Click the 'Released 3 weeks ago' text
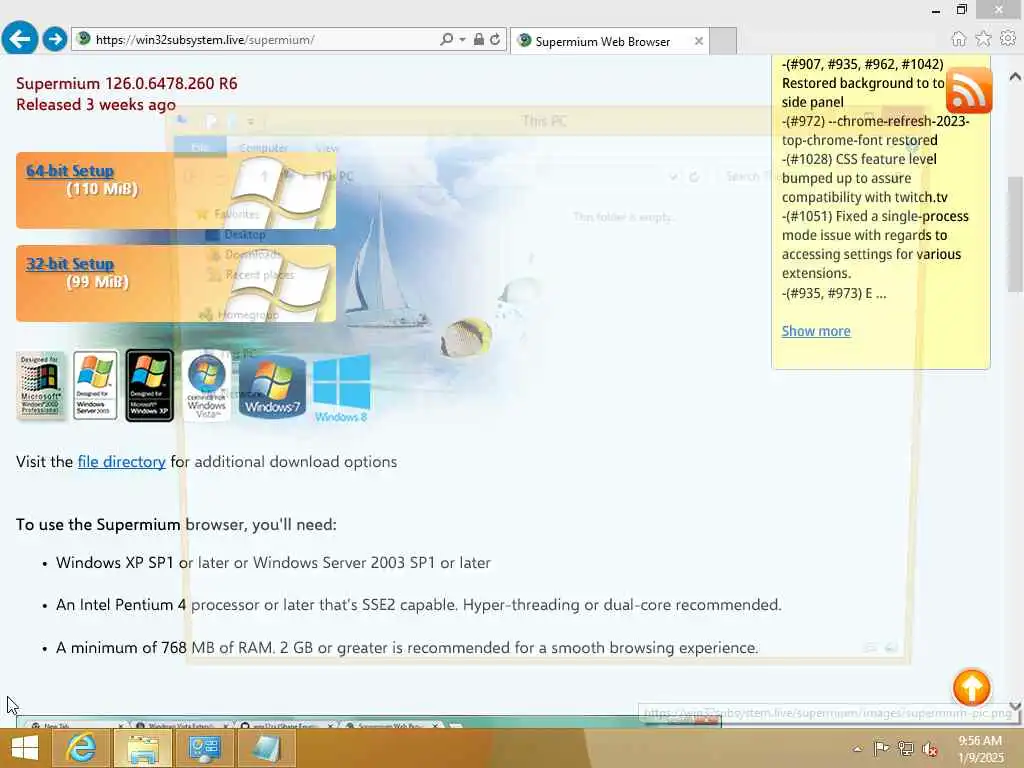Image resolution: width=1024 pixels, height=768 pixels. [96, 104]
